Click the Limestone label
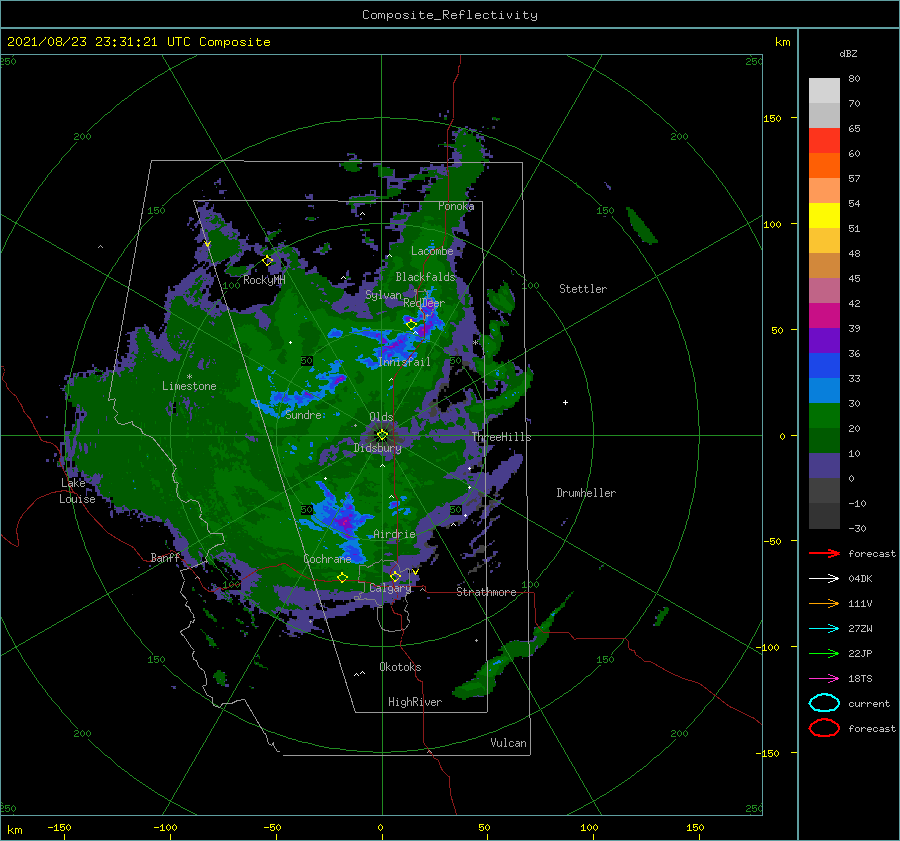Viewport: 900px width, 841px height. coord(189,386)
